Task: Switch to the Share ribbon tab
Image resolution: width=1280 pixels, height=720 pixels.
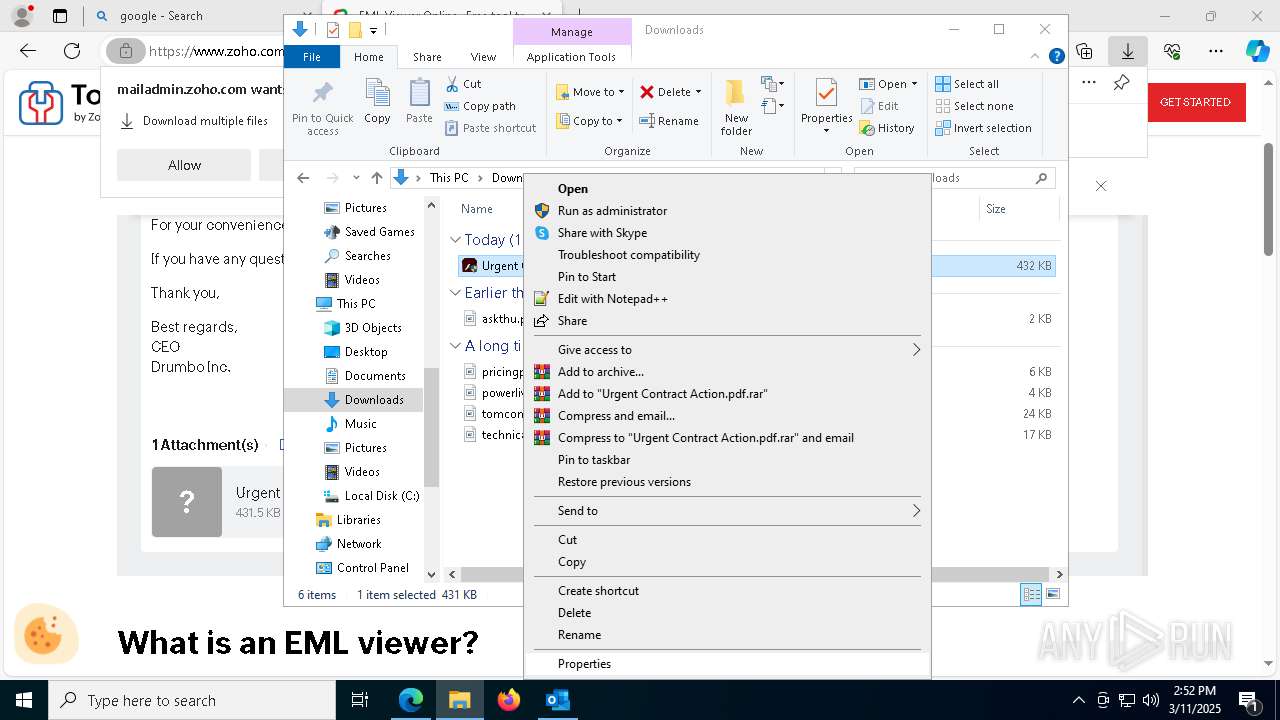Action: coord(427,57)
